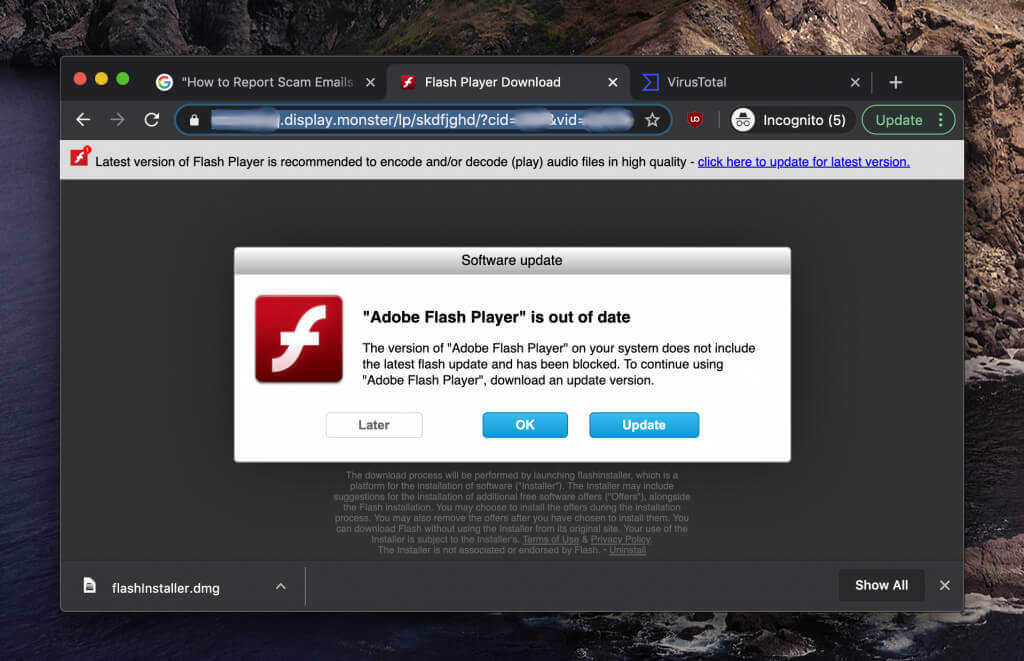Open Chrome's three-dot menu
The image size is (1024, 661).
pos(940,120)
